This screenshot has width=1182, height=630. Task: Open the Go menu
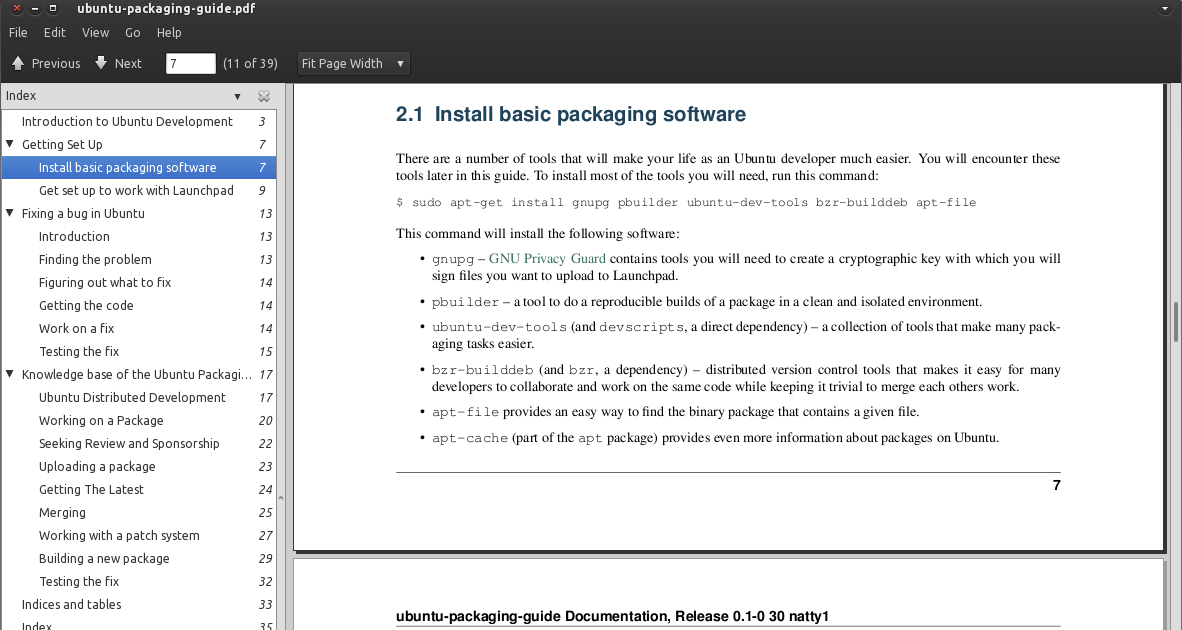pyautogui.click(x=133, y=32)
